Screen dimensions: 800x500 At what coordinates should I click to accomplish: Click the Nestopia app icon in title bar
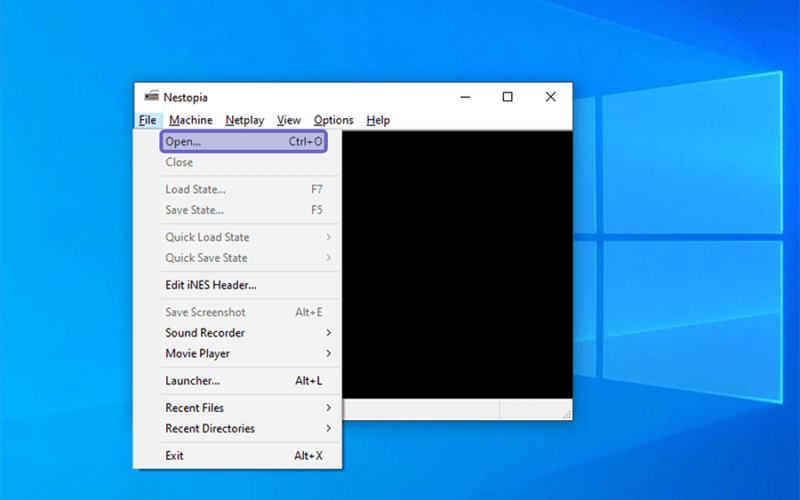click(x=152, y=96)
